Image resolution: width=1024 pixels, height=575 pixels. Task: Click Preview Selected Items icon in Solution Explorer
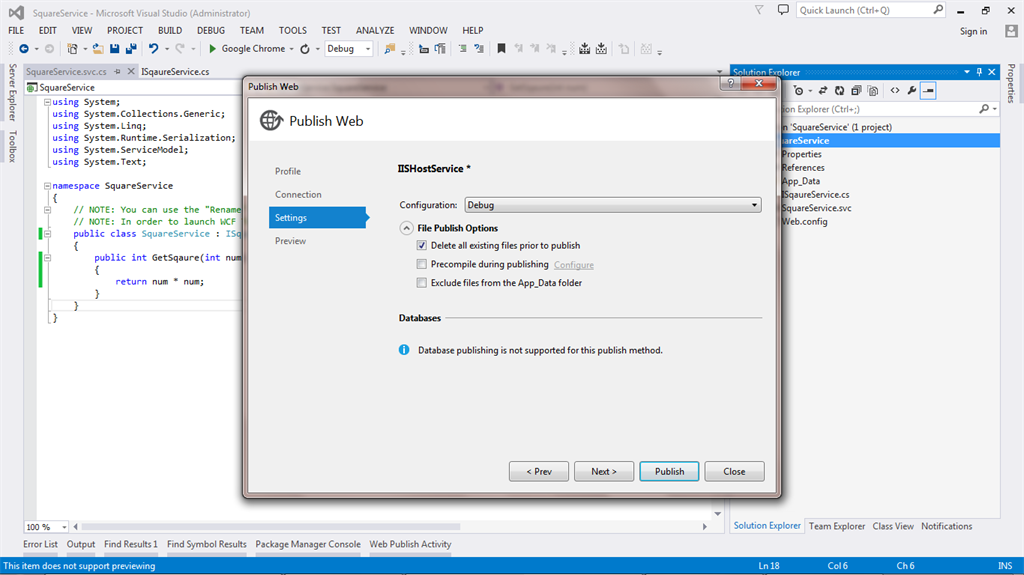click(928, 91)
